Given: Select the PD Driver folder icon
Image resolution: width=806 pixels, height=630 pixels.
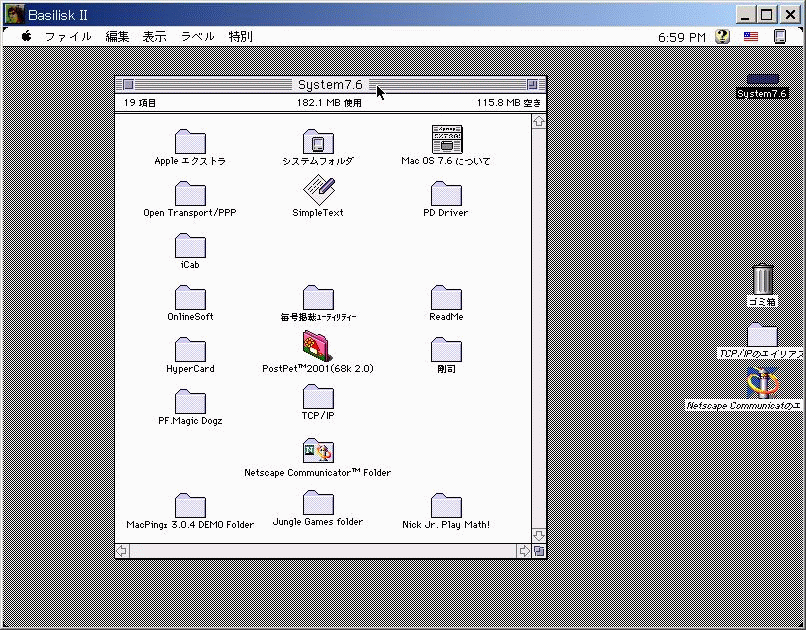Looking at the screenshot, I should tap(446, 193).
